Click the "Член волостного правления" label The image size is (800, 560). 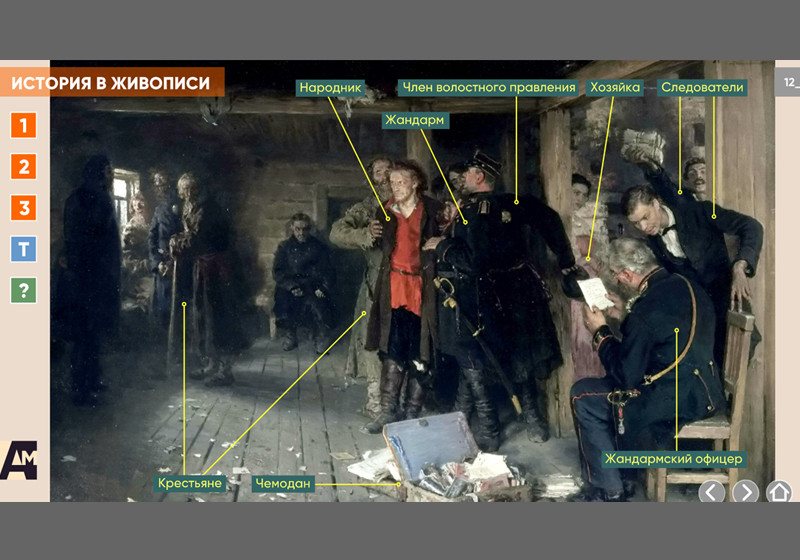(488, 88)
